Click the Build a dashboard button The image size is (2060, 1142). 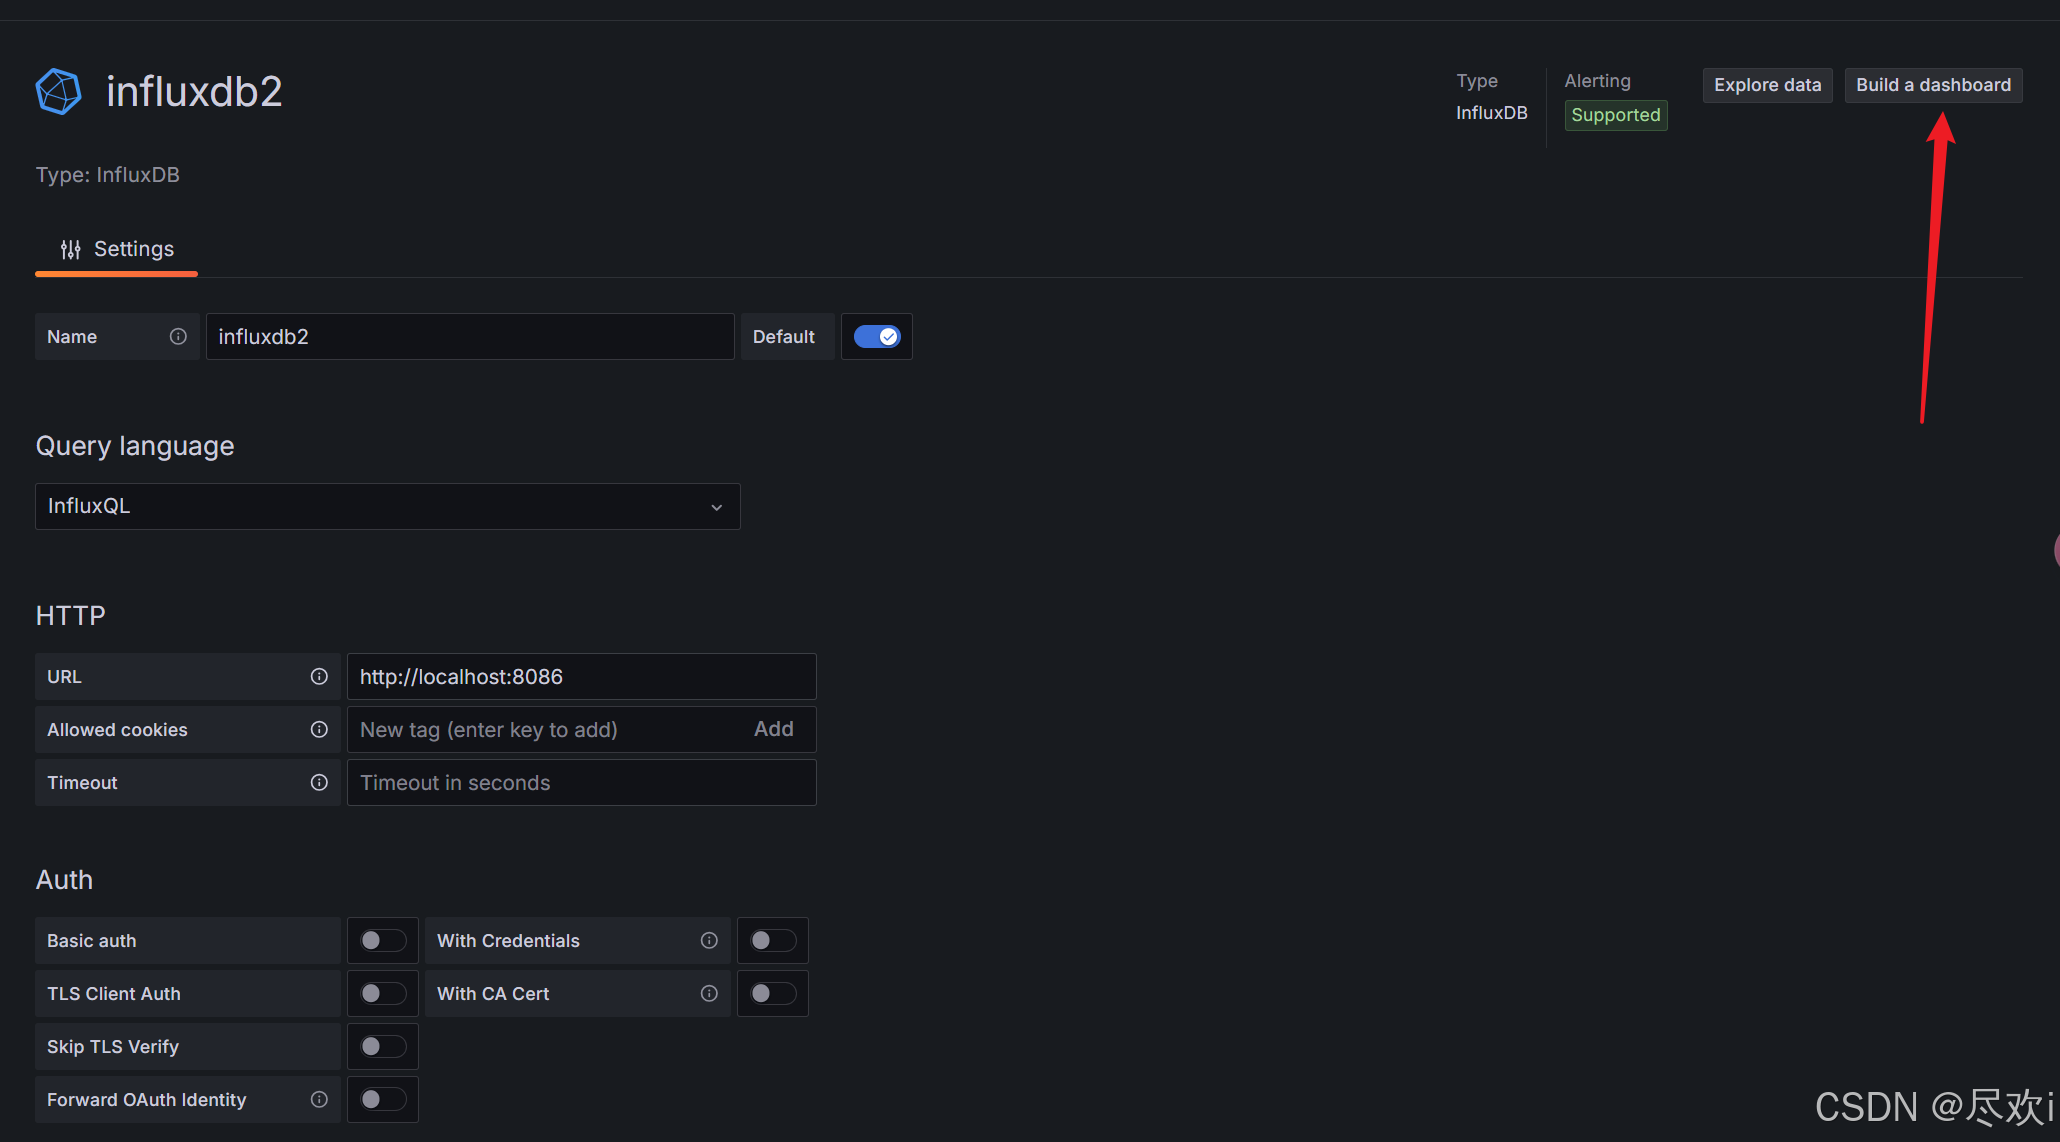coord(1933,85)
